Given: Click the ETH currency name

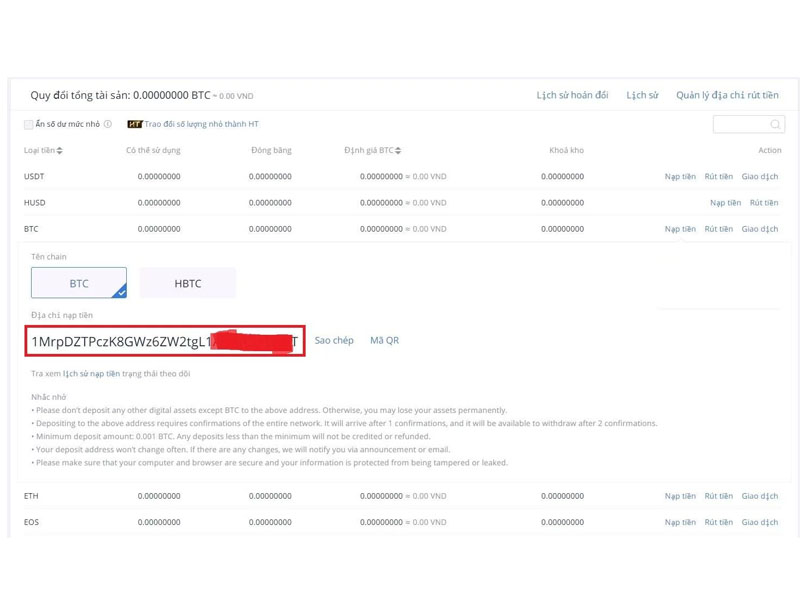Looking at the screenshot, I should 31,496.
